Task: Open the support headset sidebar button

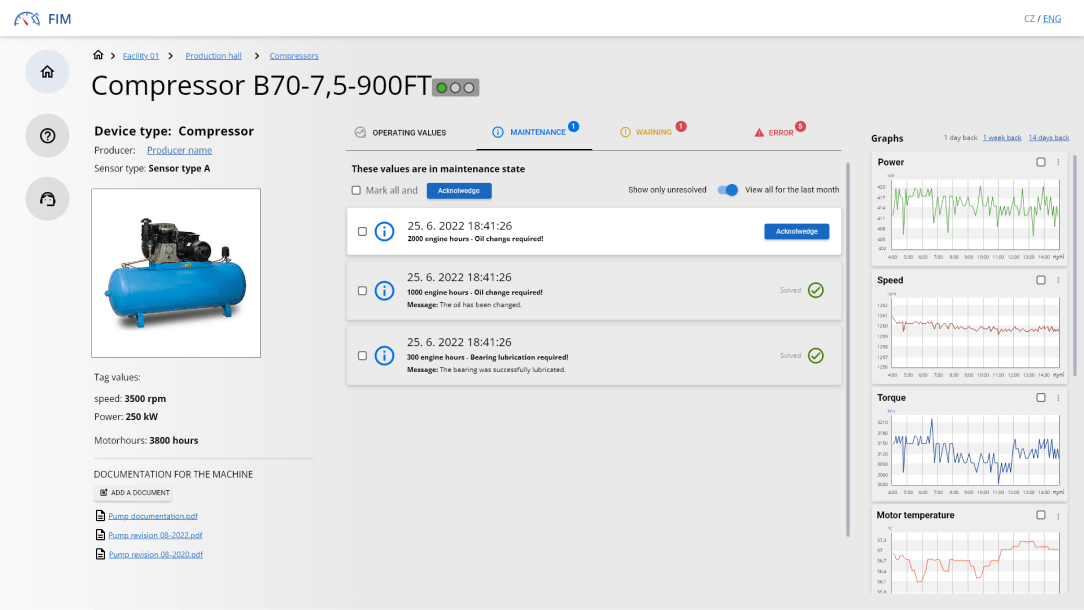Action: [47, 199]
